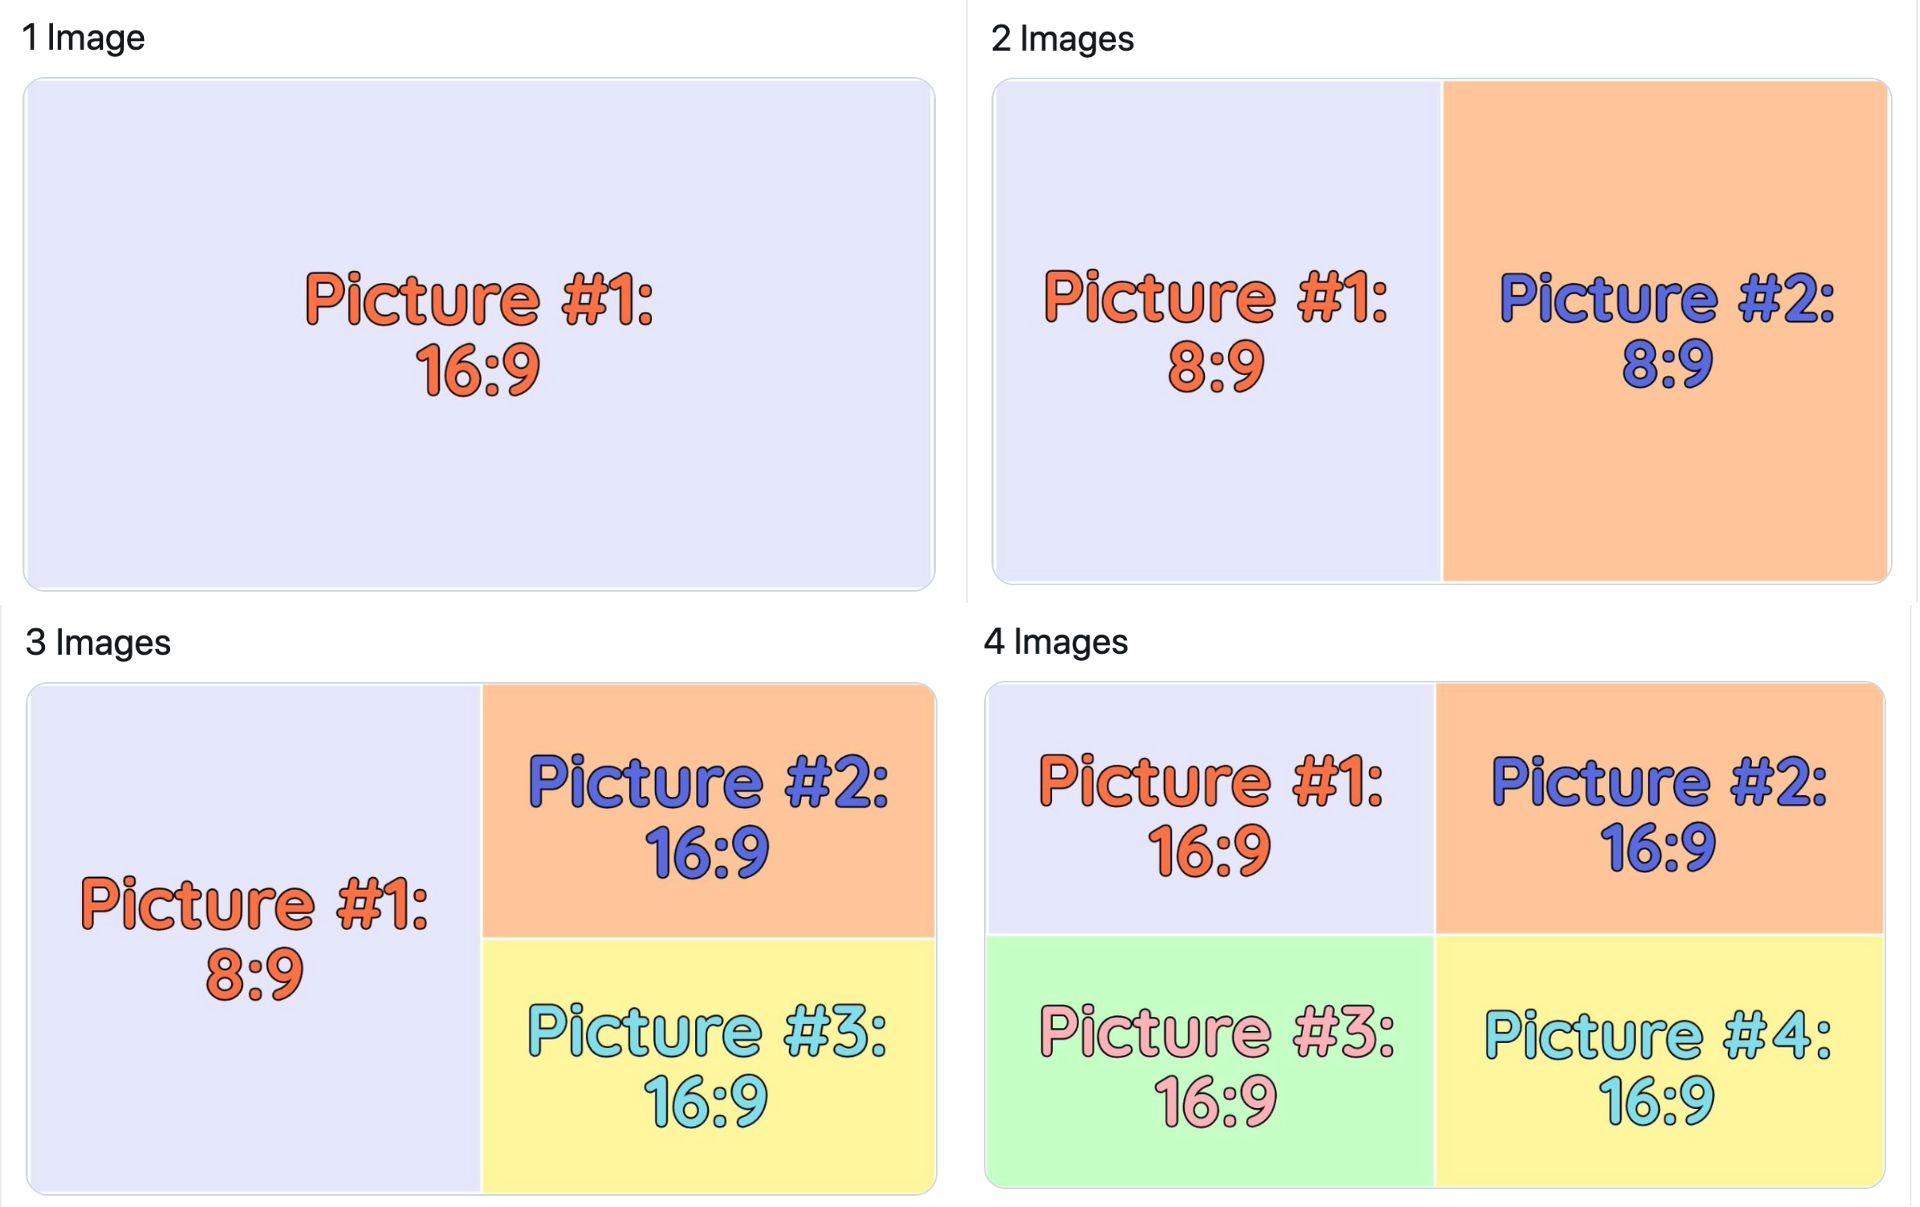Select Picture #1 in the 2 Images layout
Screen dimensions: 1920x1207
coord(1216,480)
